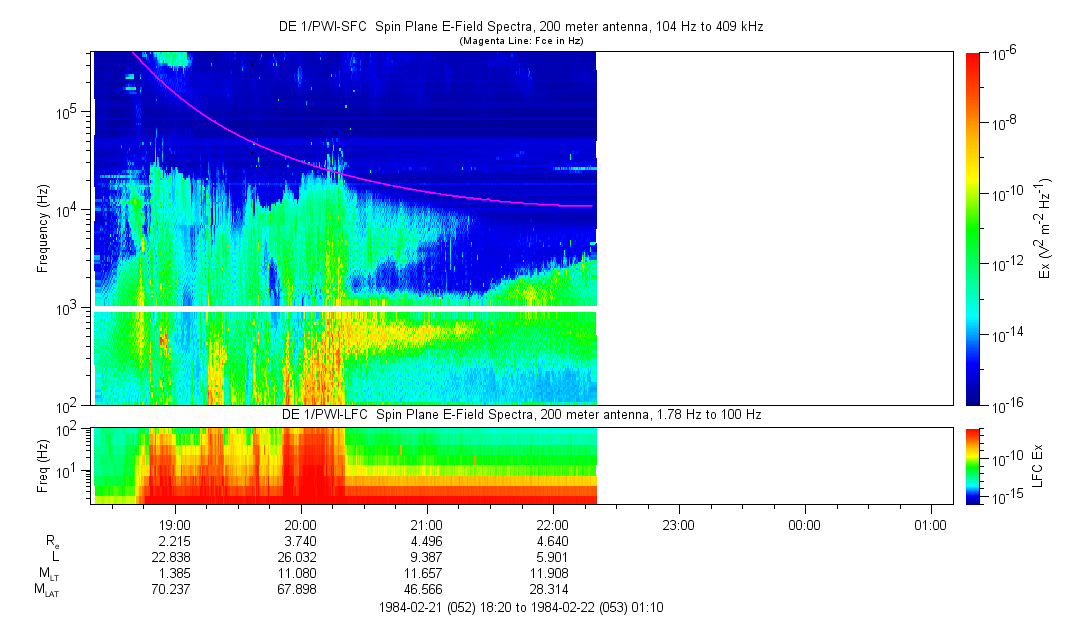Click the Re value 3.740
The width and height of the screenshot is (1083, 620).
click(x=300, y=542)
